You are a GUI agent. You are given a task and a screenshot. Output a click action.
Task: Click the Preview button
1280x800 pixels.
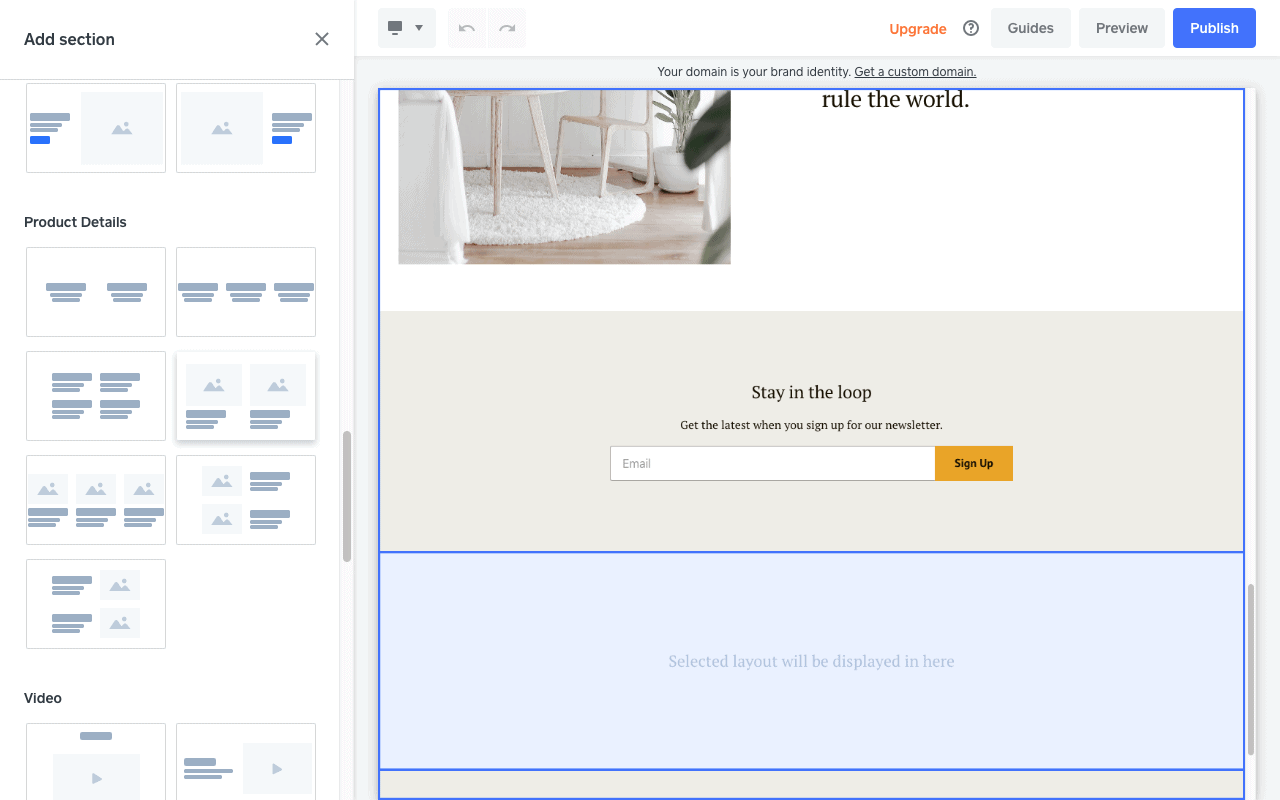(x=1122, y=28)
